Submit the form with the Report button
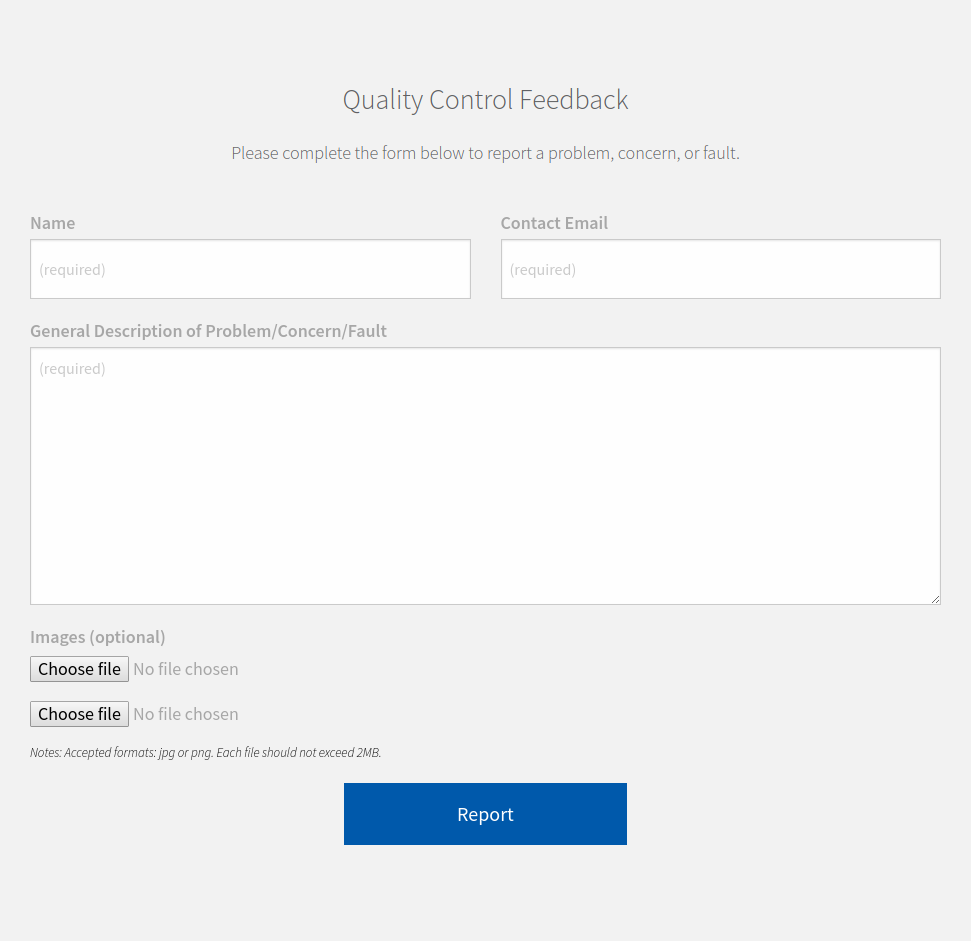Image resolution: width=971 pixels, height=941 pixels. click(485, 814)
